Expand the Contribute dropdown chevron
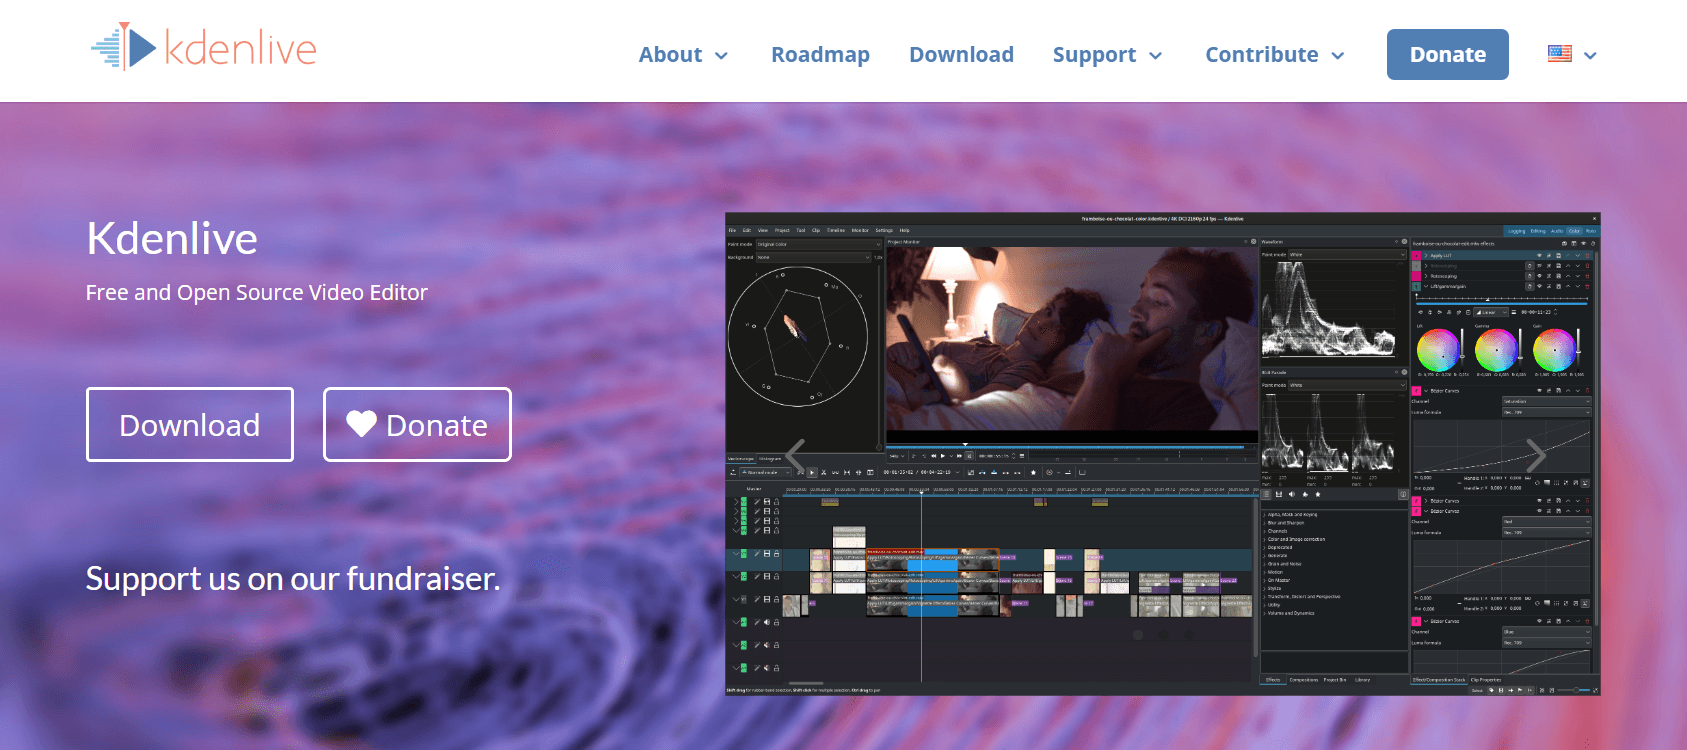 tap(1337, 56)
